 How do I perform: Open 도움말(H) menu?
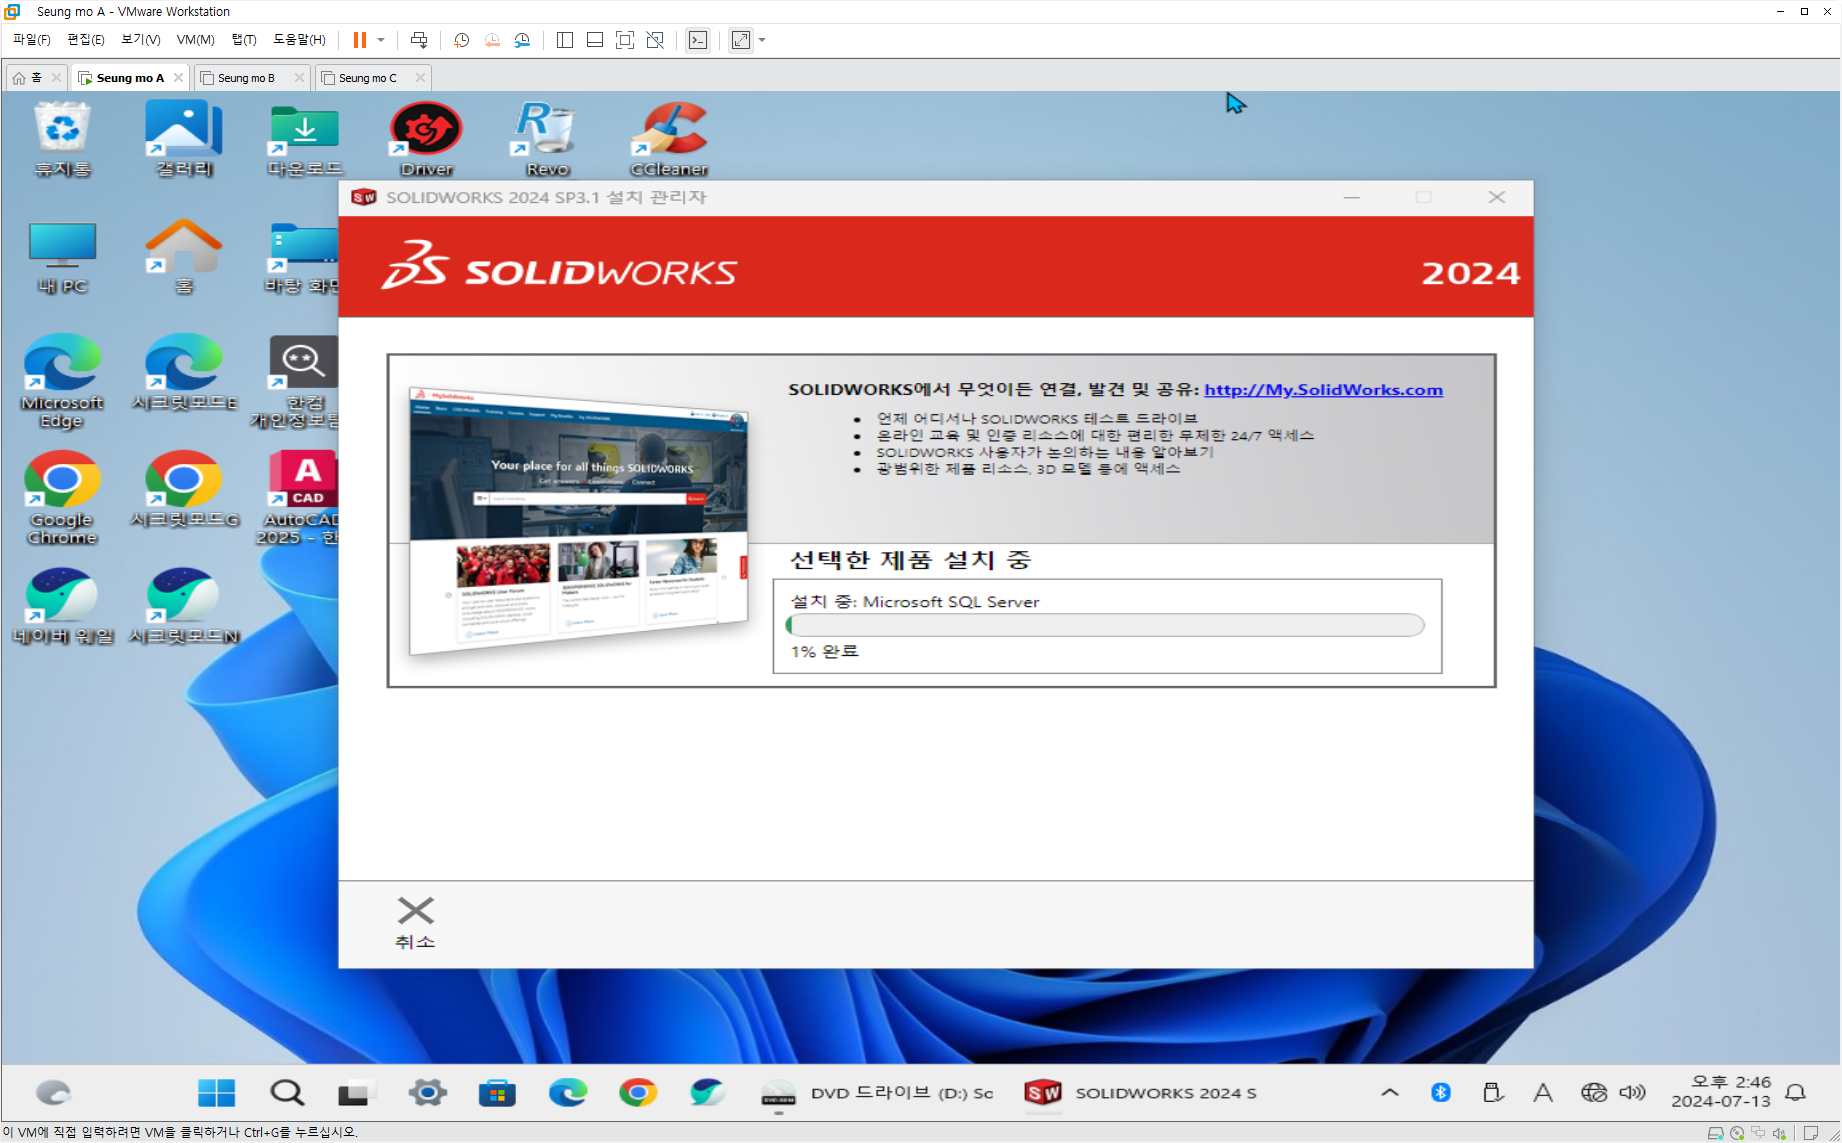pyautogui.click(x=299, y=40)
